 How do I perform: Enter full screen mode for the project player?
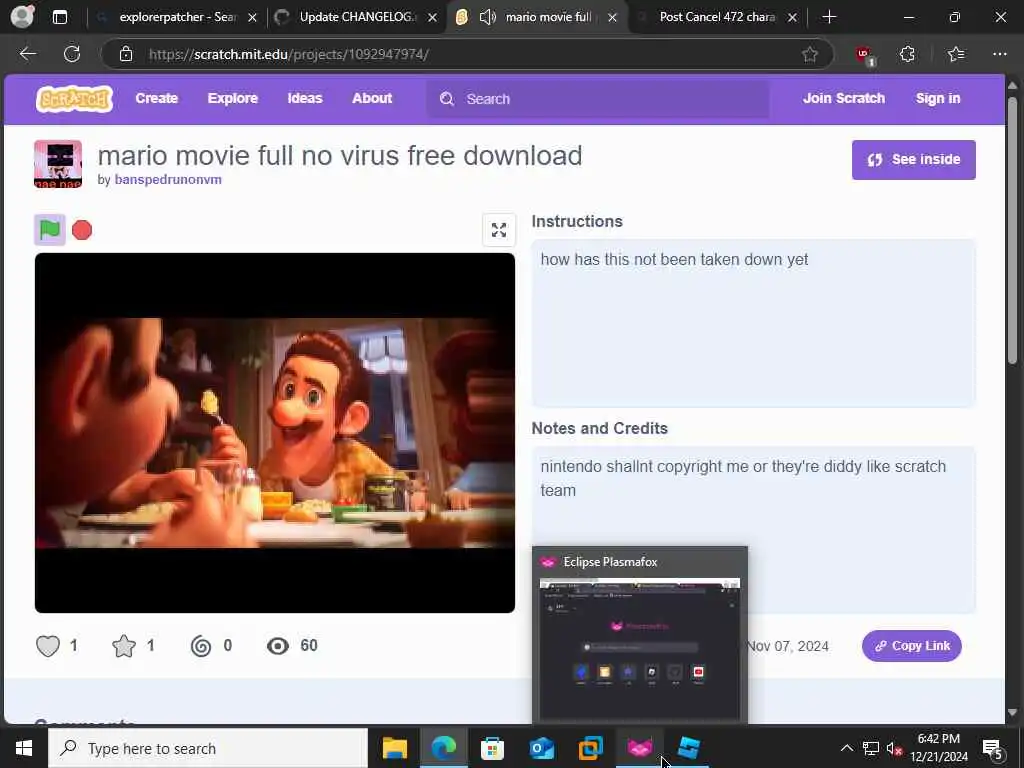pyautogui.click(x=499, y=230)
